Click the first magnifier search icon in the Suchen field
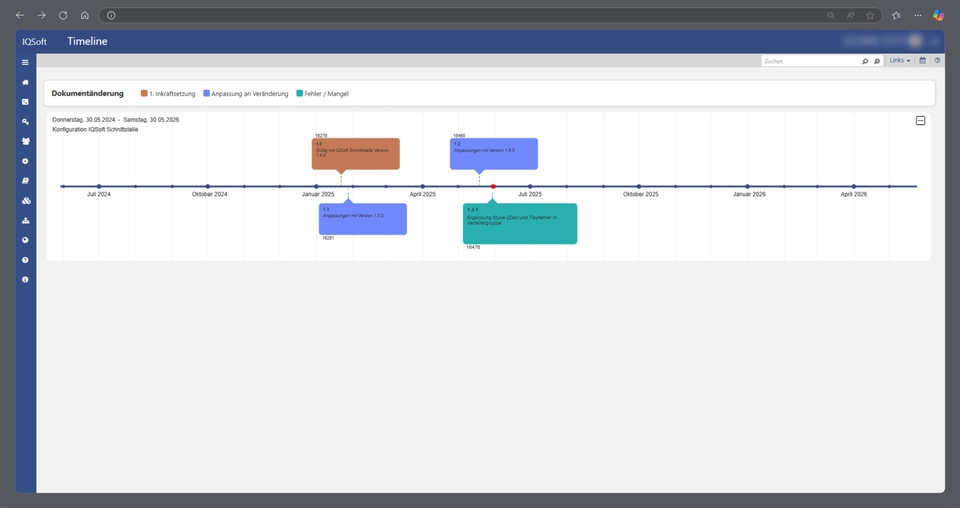960x508 pixels. click(865, 61)
